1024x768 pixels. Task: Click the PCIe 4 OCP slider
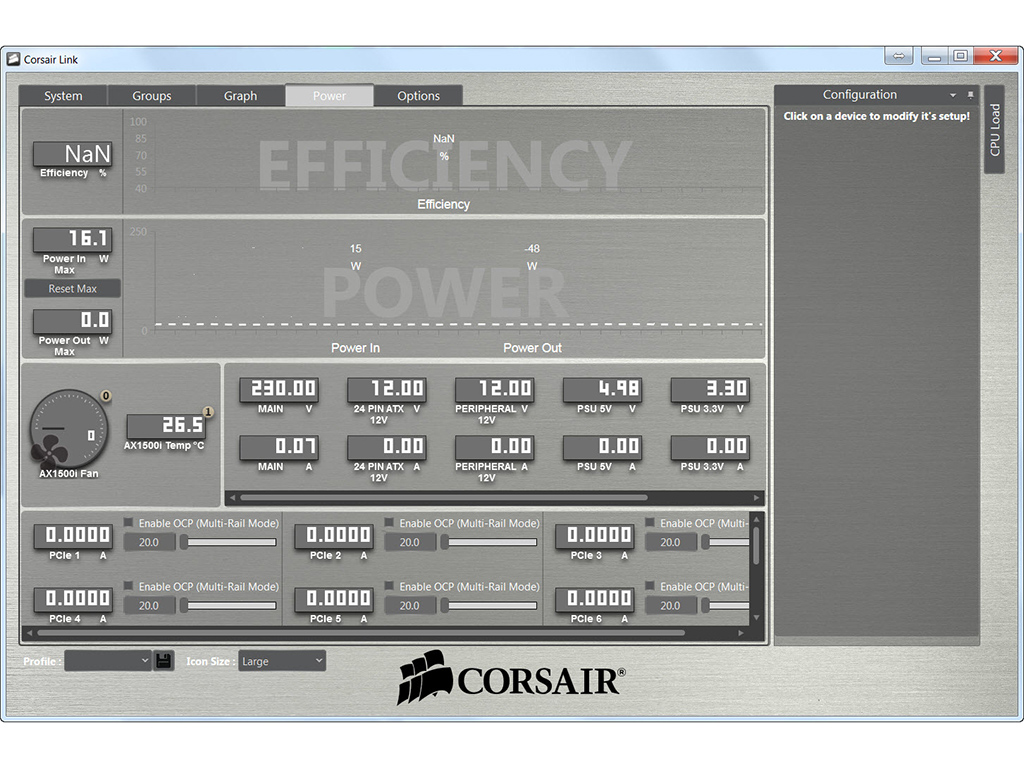tap(229, 605)
